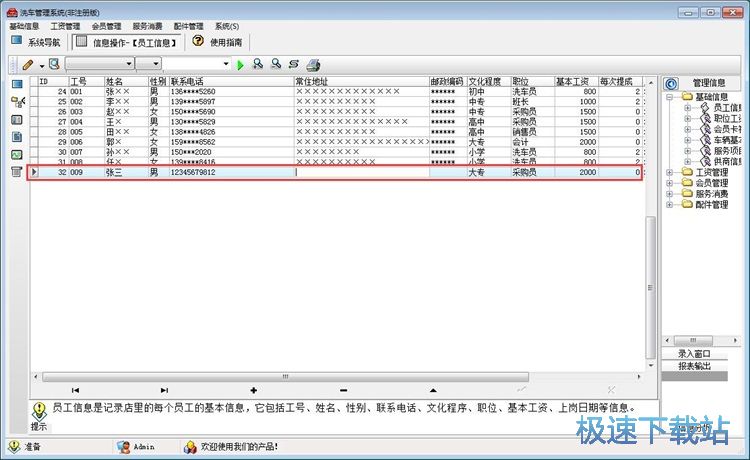Open the small operator combo box in the toolbar
Viewport: 750px width, 460px height.
pos(148,64)
